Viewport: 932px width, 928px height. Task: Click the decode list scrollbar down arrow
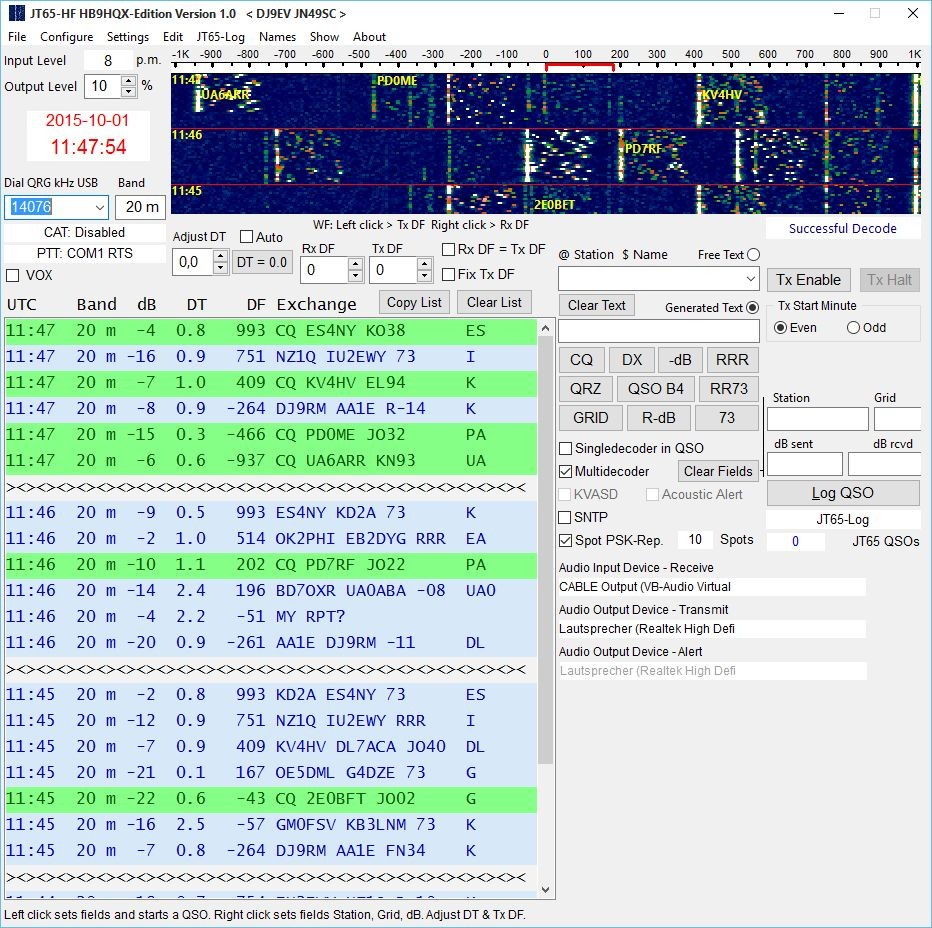546,889
